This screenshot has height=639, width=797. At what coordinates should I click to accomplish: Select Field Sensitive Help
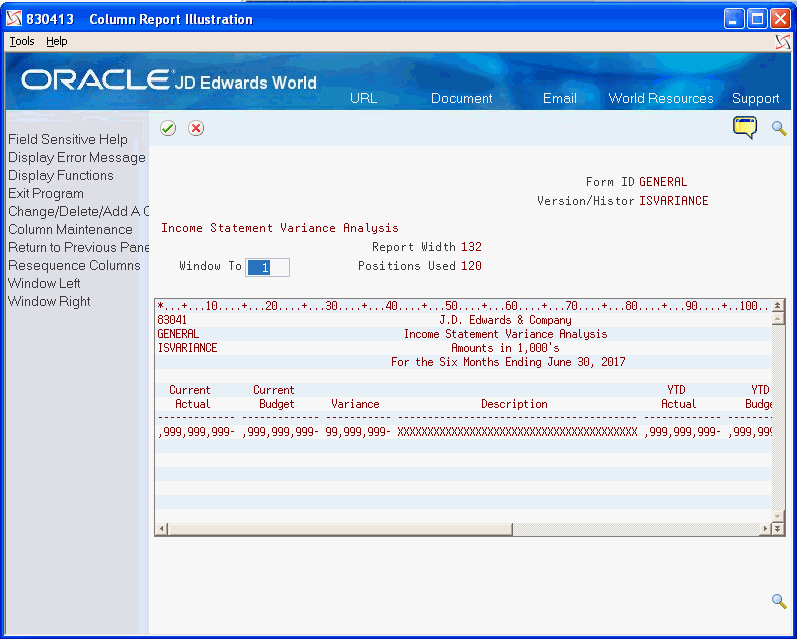tap(68, 139)
